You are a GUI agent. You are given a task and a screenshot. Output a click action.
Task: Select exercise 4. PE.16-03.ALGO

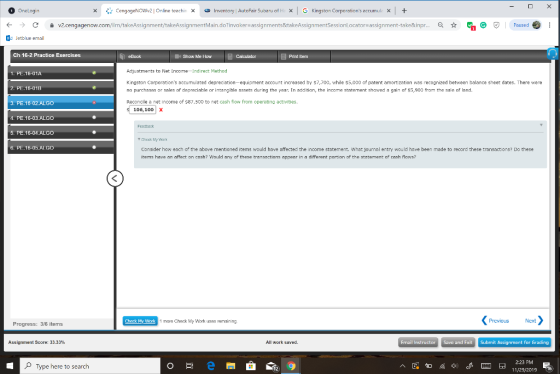coord(61,118)
